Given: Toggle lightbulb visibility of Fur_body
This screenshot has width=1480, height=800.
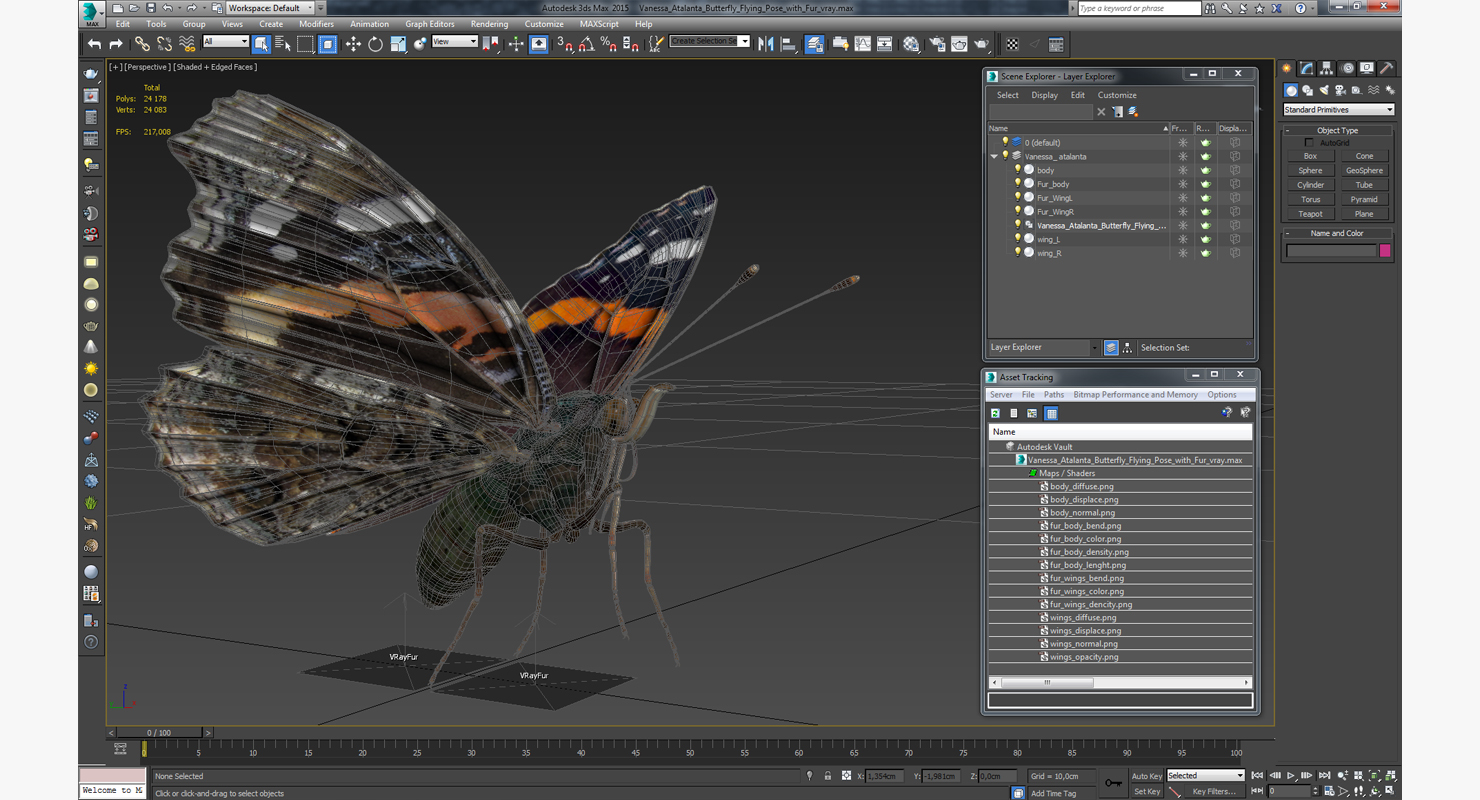Looking at the screenshot, I should coord(1018,184).
